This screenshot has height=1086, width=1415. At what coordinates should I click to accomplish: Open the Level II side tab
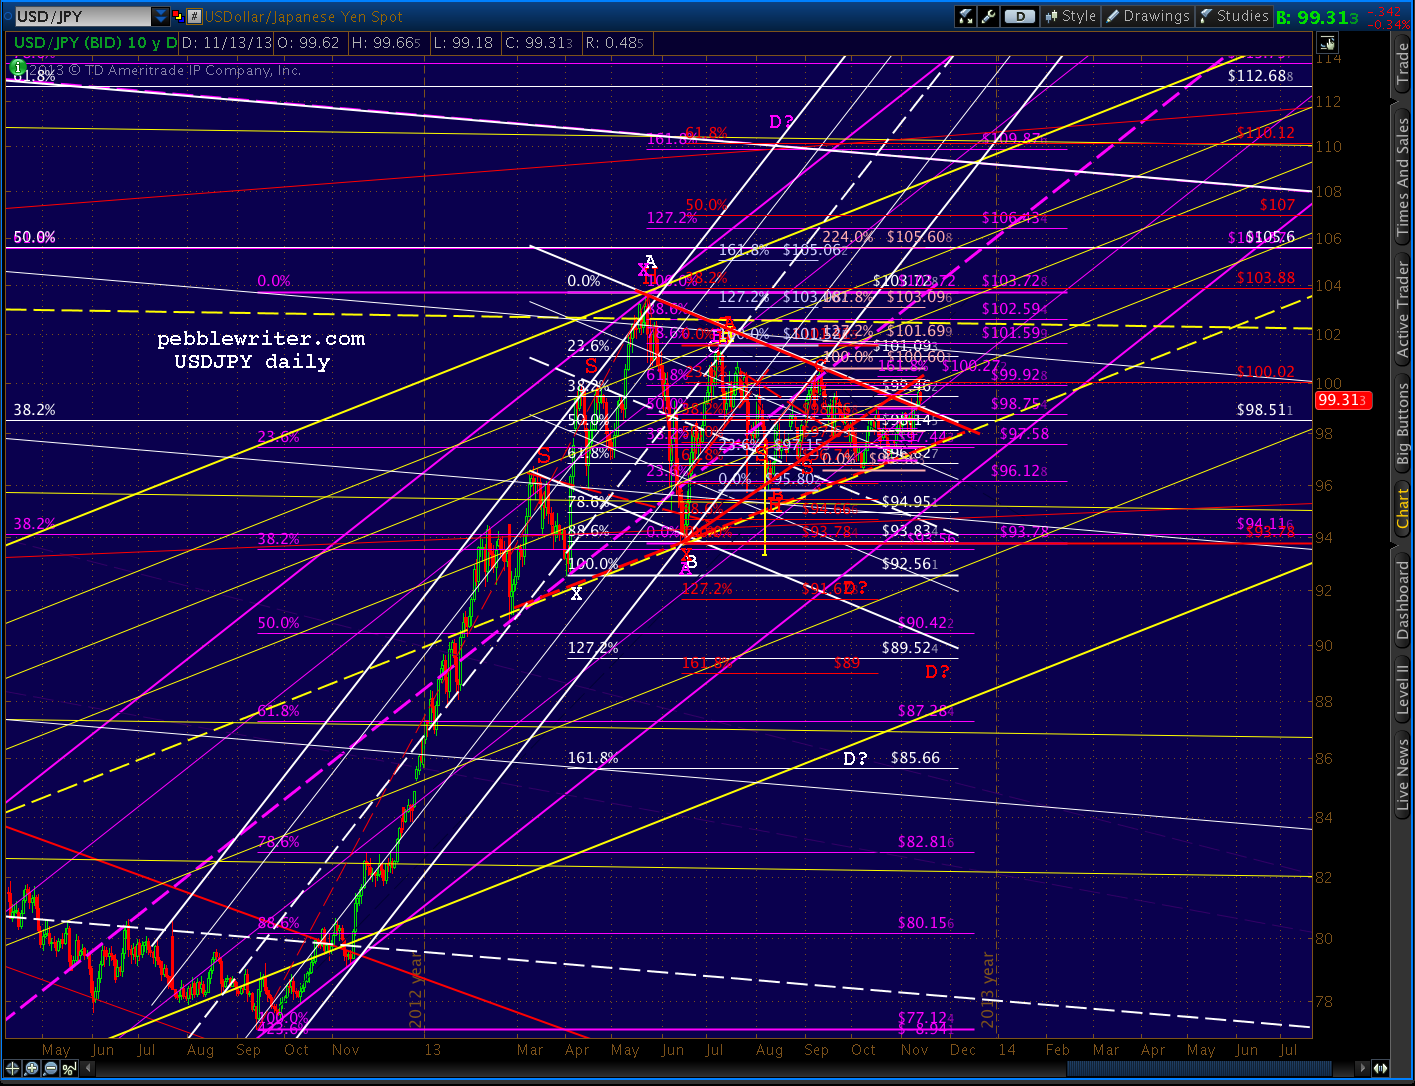click(1403, 690)
